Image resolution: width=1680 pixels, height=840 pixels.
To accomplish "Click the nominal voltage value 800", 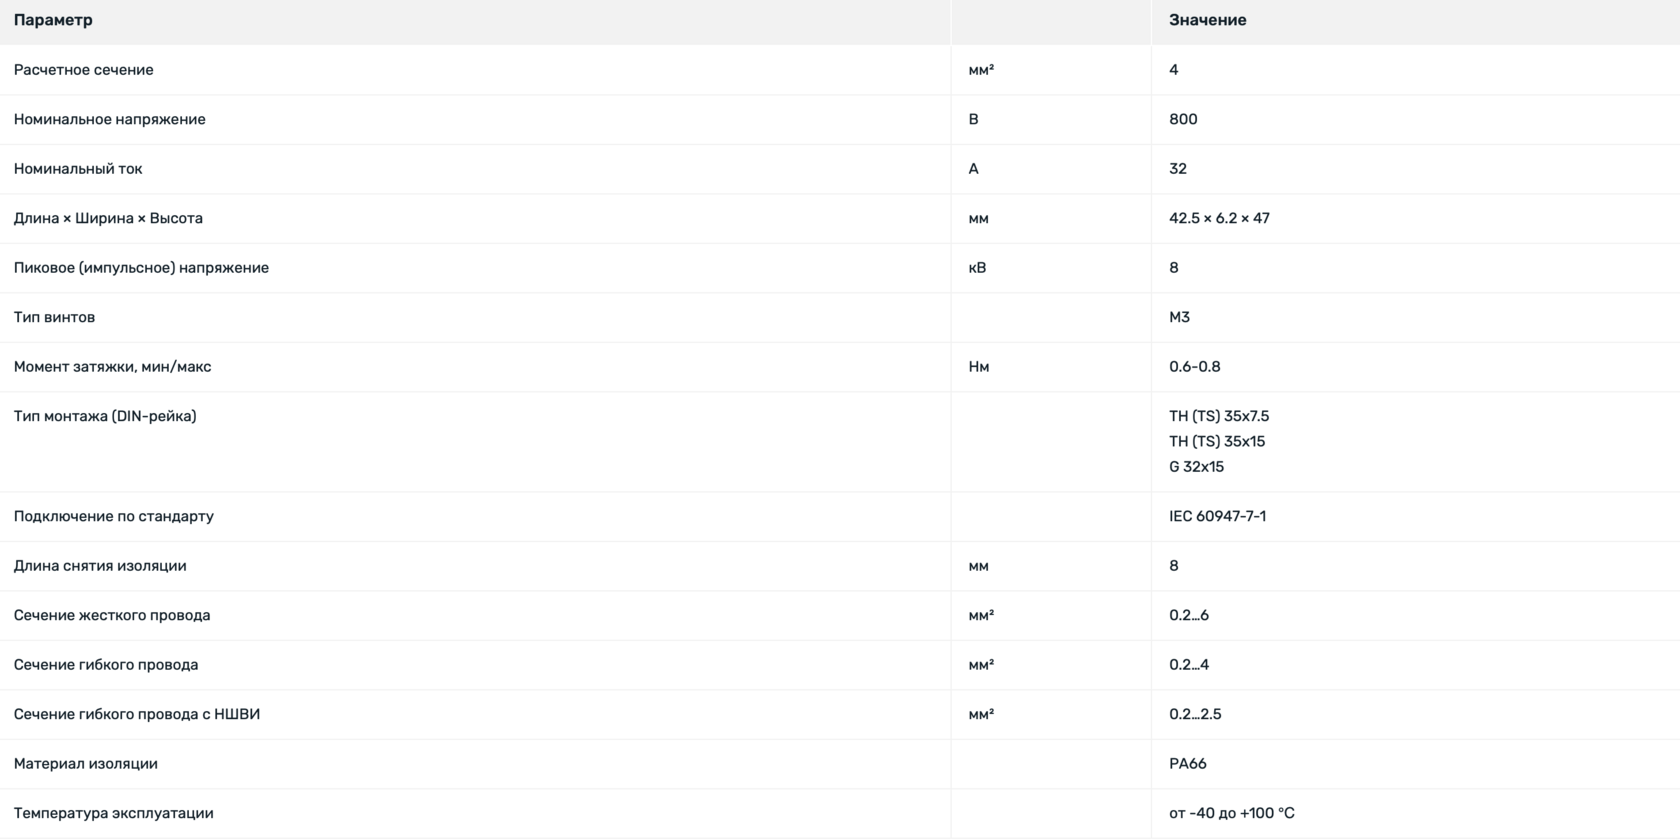I will [1183, 119].
